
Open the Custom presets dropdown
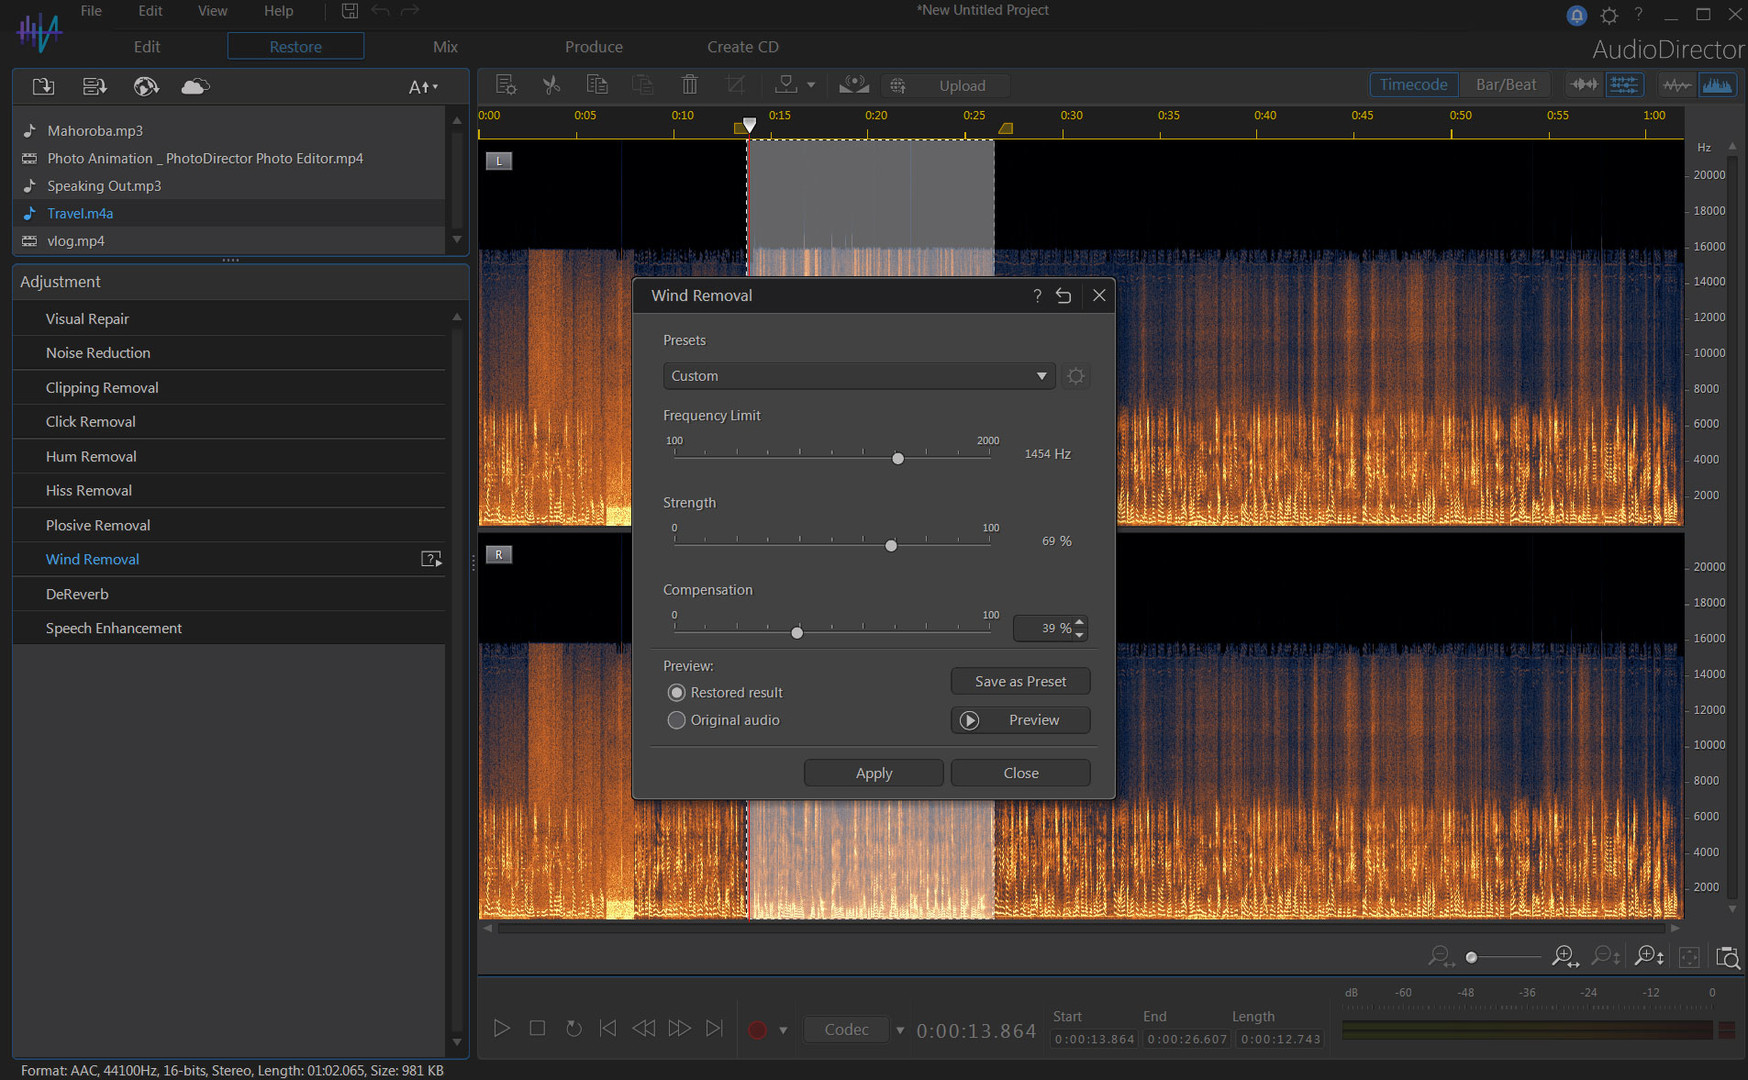[x=858, y=376]
